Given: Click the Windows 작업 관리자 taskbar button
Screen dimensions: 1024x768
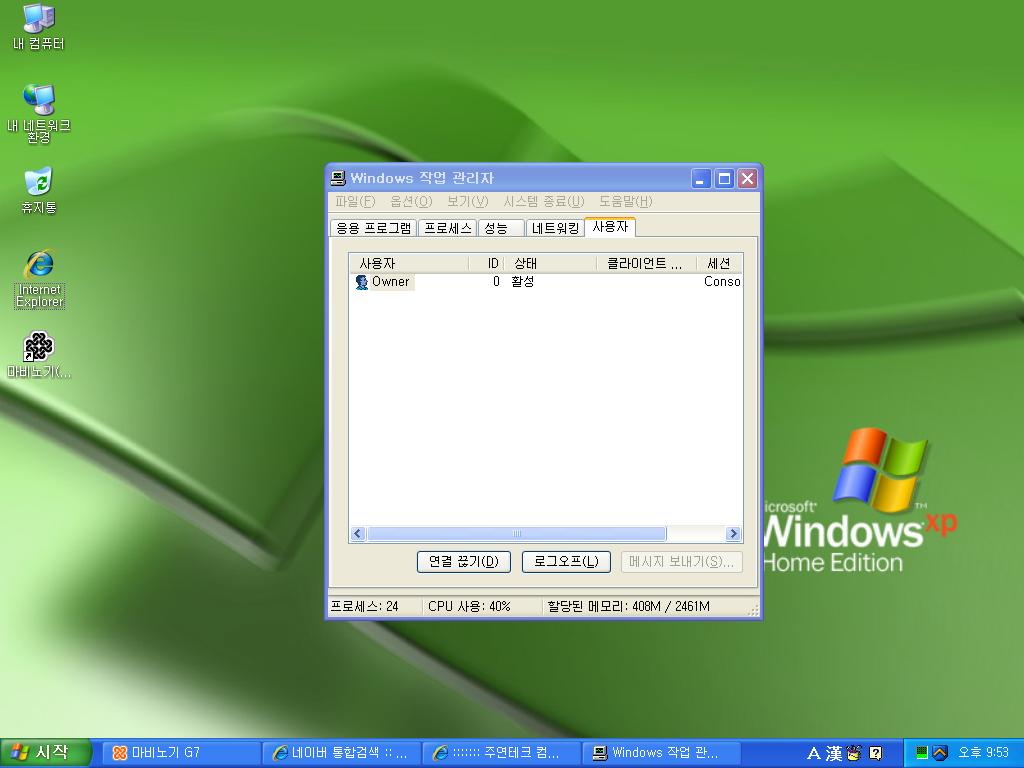Looking at the screenshot, I should coord(661,753).
